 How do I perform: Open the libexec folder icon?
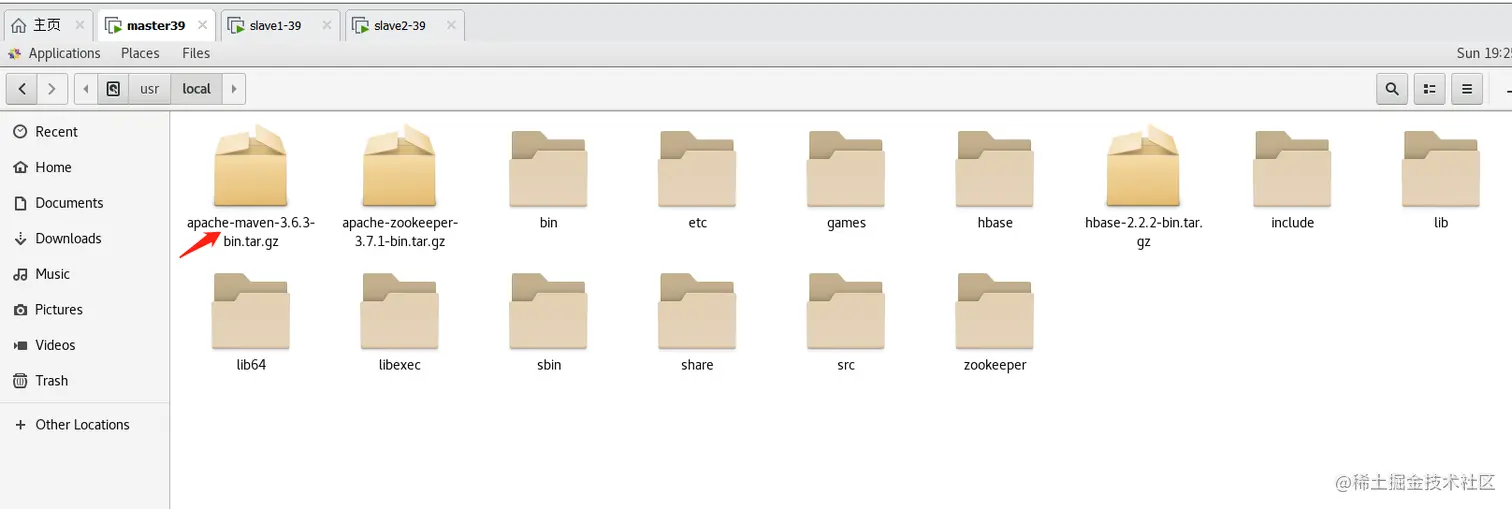(x=400, y=311)
